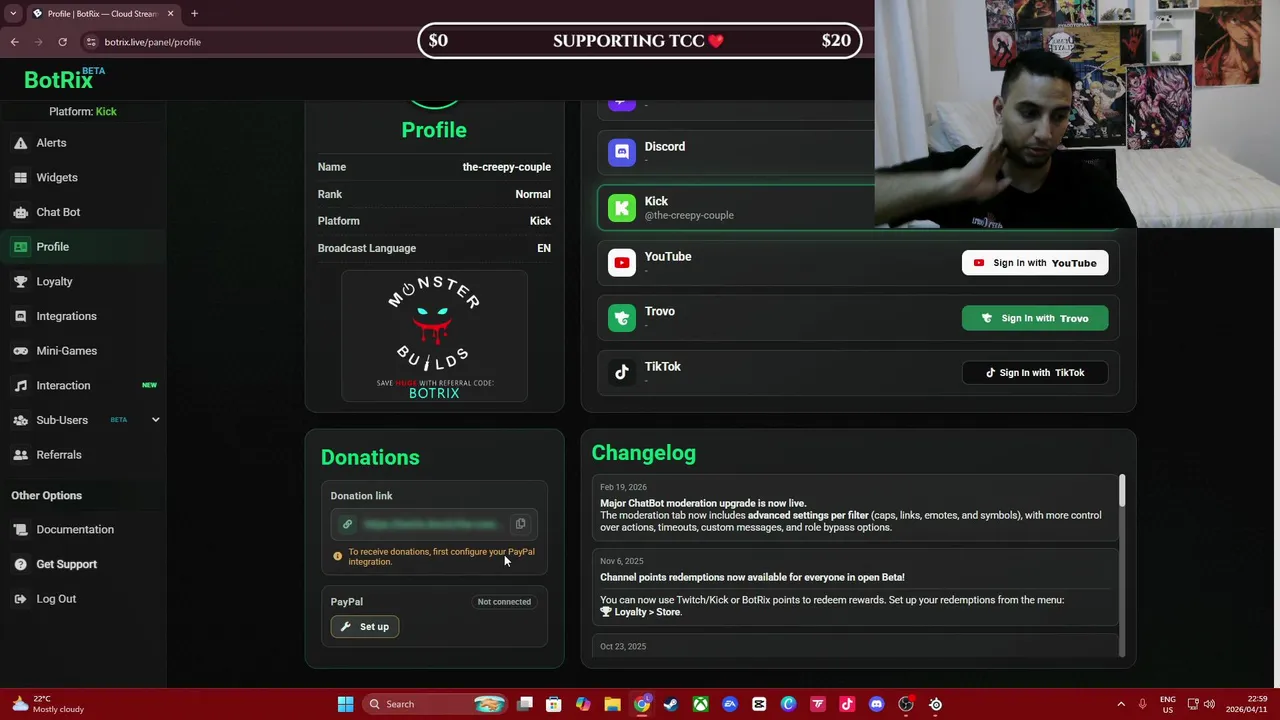Click the blurred donation link field
This screenshot has width=1280, height=720.
click(434, 524)
